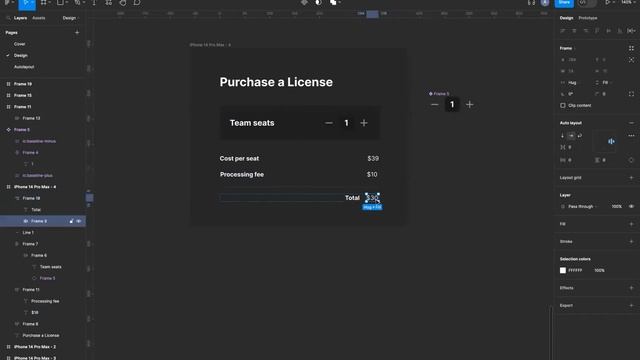640x360 pixels.
Task: Switch to the Layers tab
Action: click(20, 18)
